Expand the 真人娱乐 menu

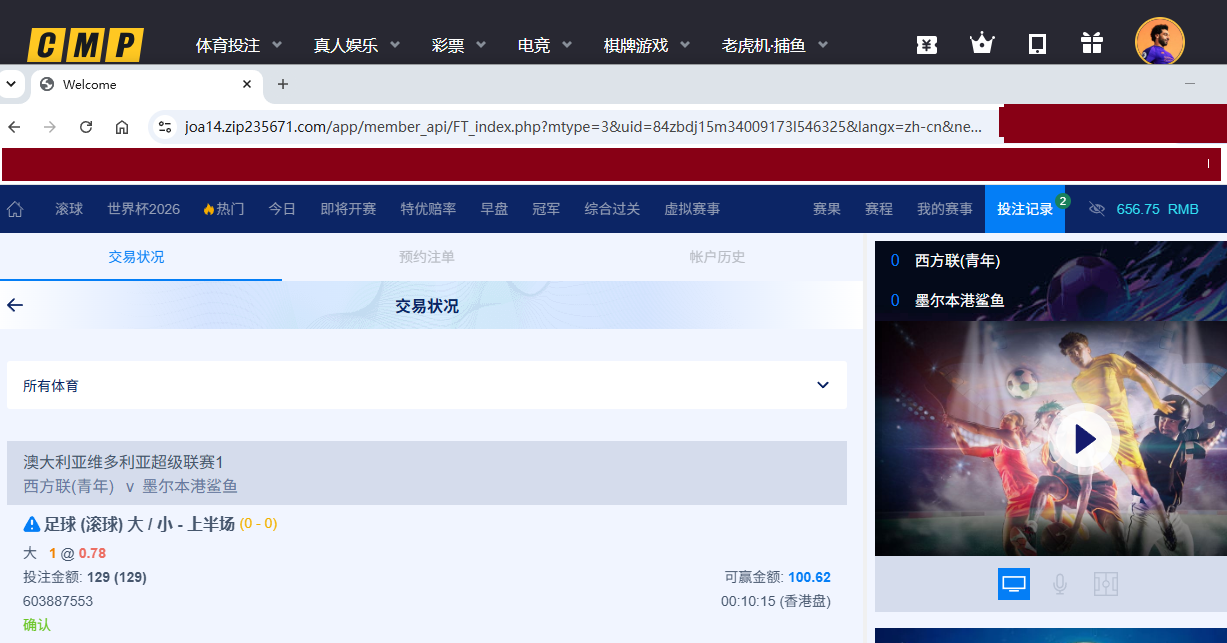point(357,45)
